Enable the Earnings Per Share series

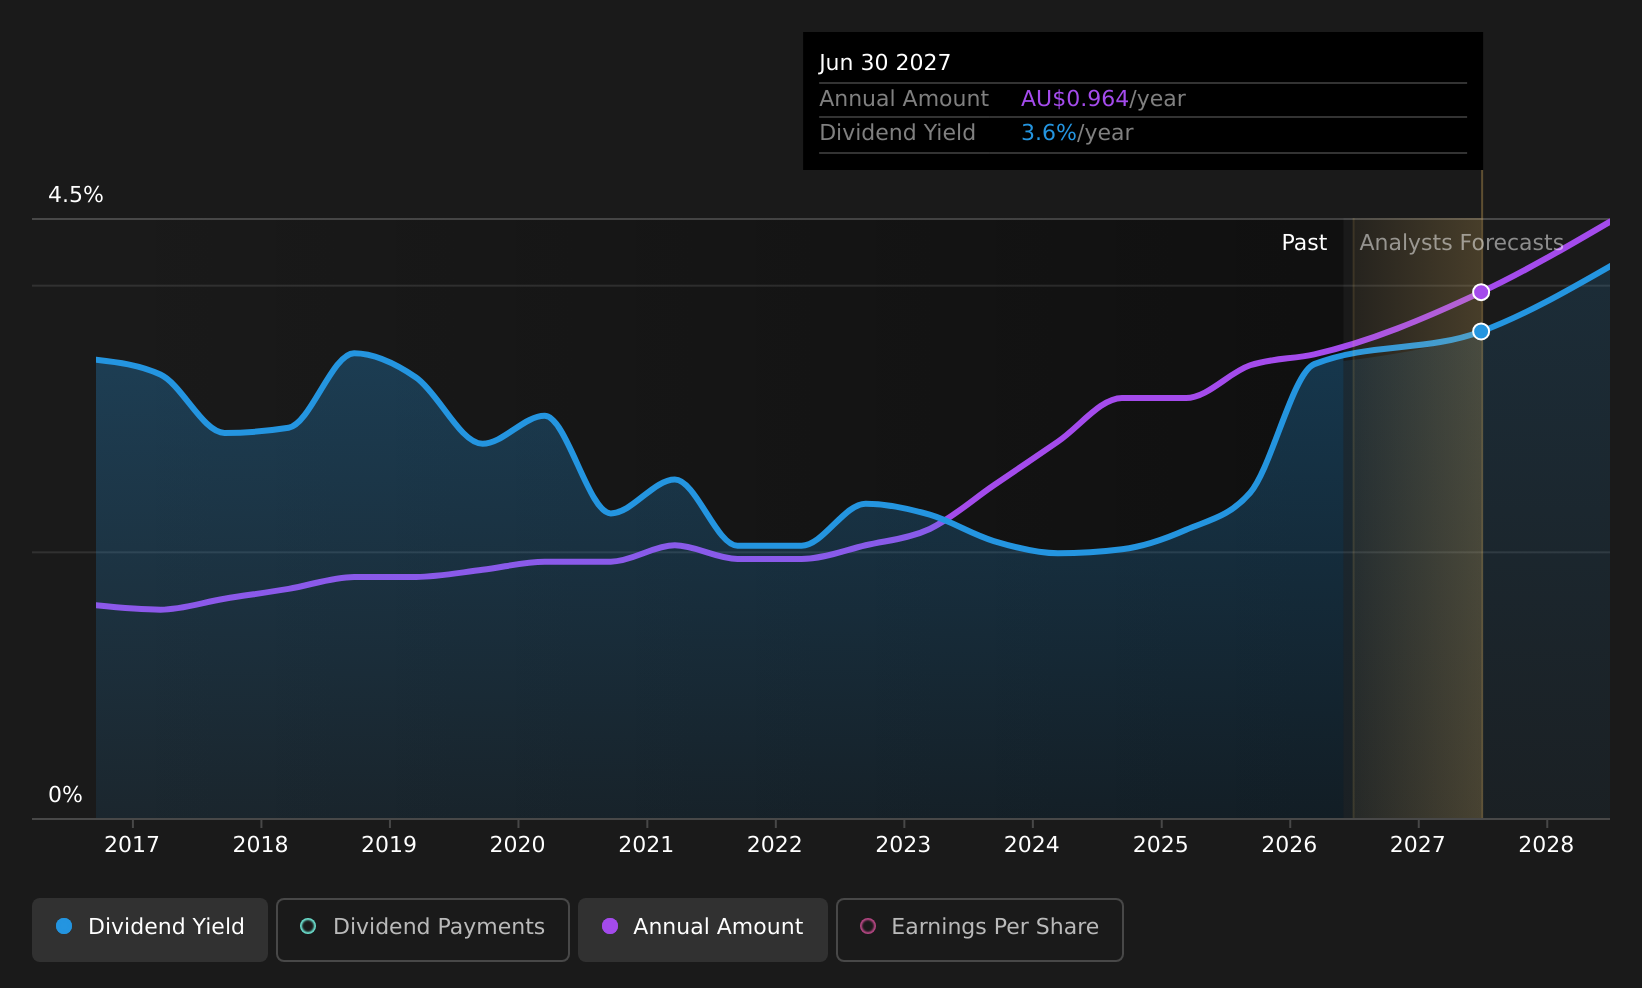click(980, 929)
